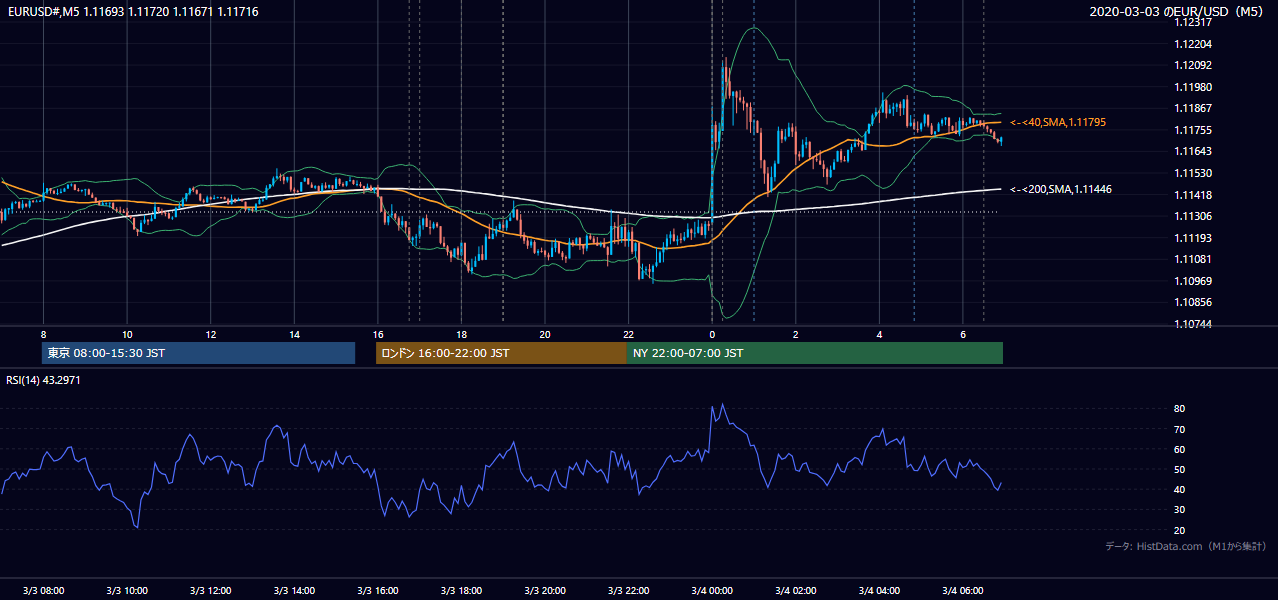
Task: Select the 東京 08:00-15:30 JST session bar
Action: coord(198,353)
